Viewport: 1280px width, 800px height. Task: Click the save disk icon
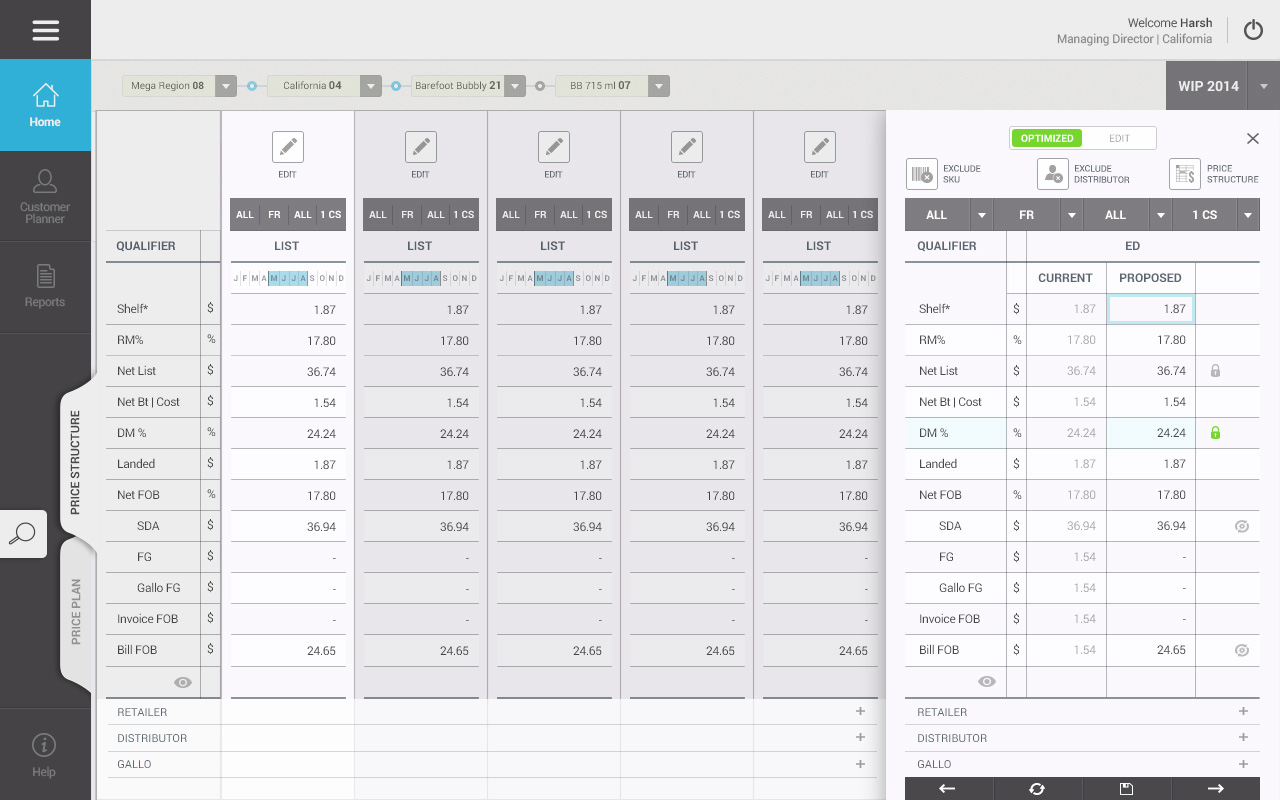click(x=1126, y=789)
